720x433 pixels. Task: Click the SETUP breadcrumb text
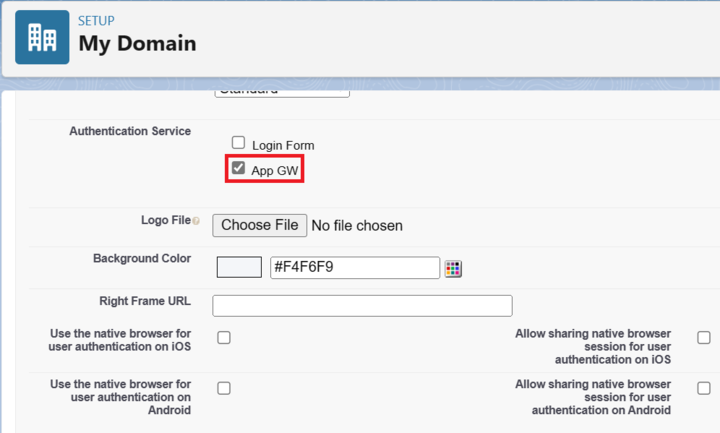(96, 21)
